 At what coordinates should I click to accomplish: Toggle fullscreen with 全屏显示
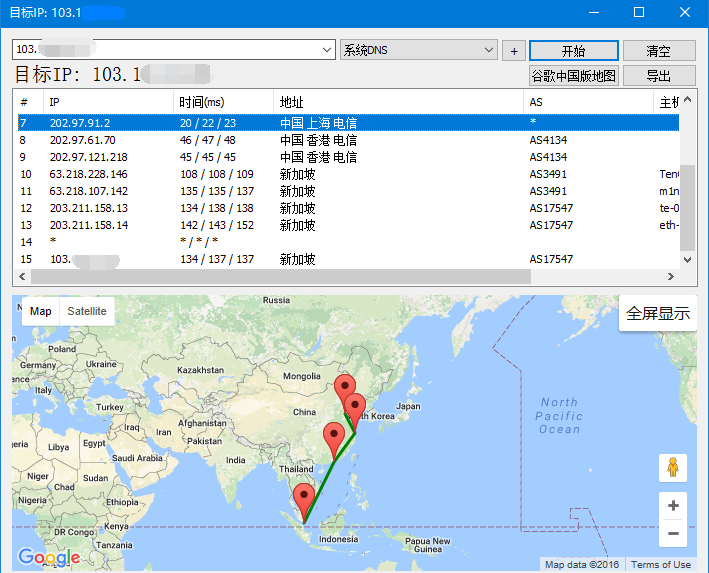[657, 313]
